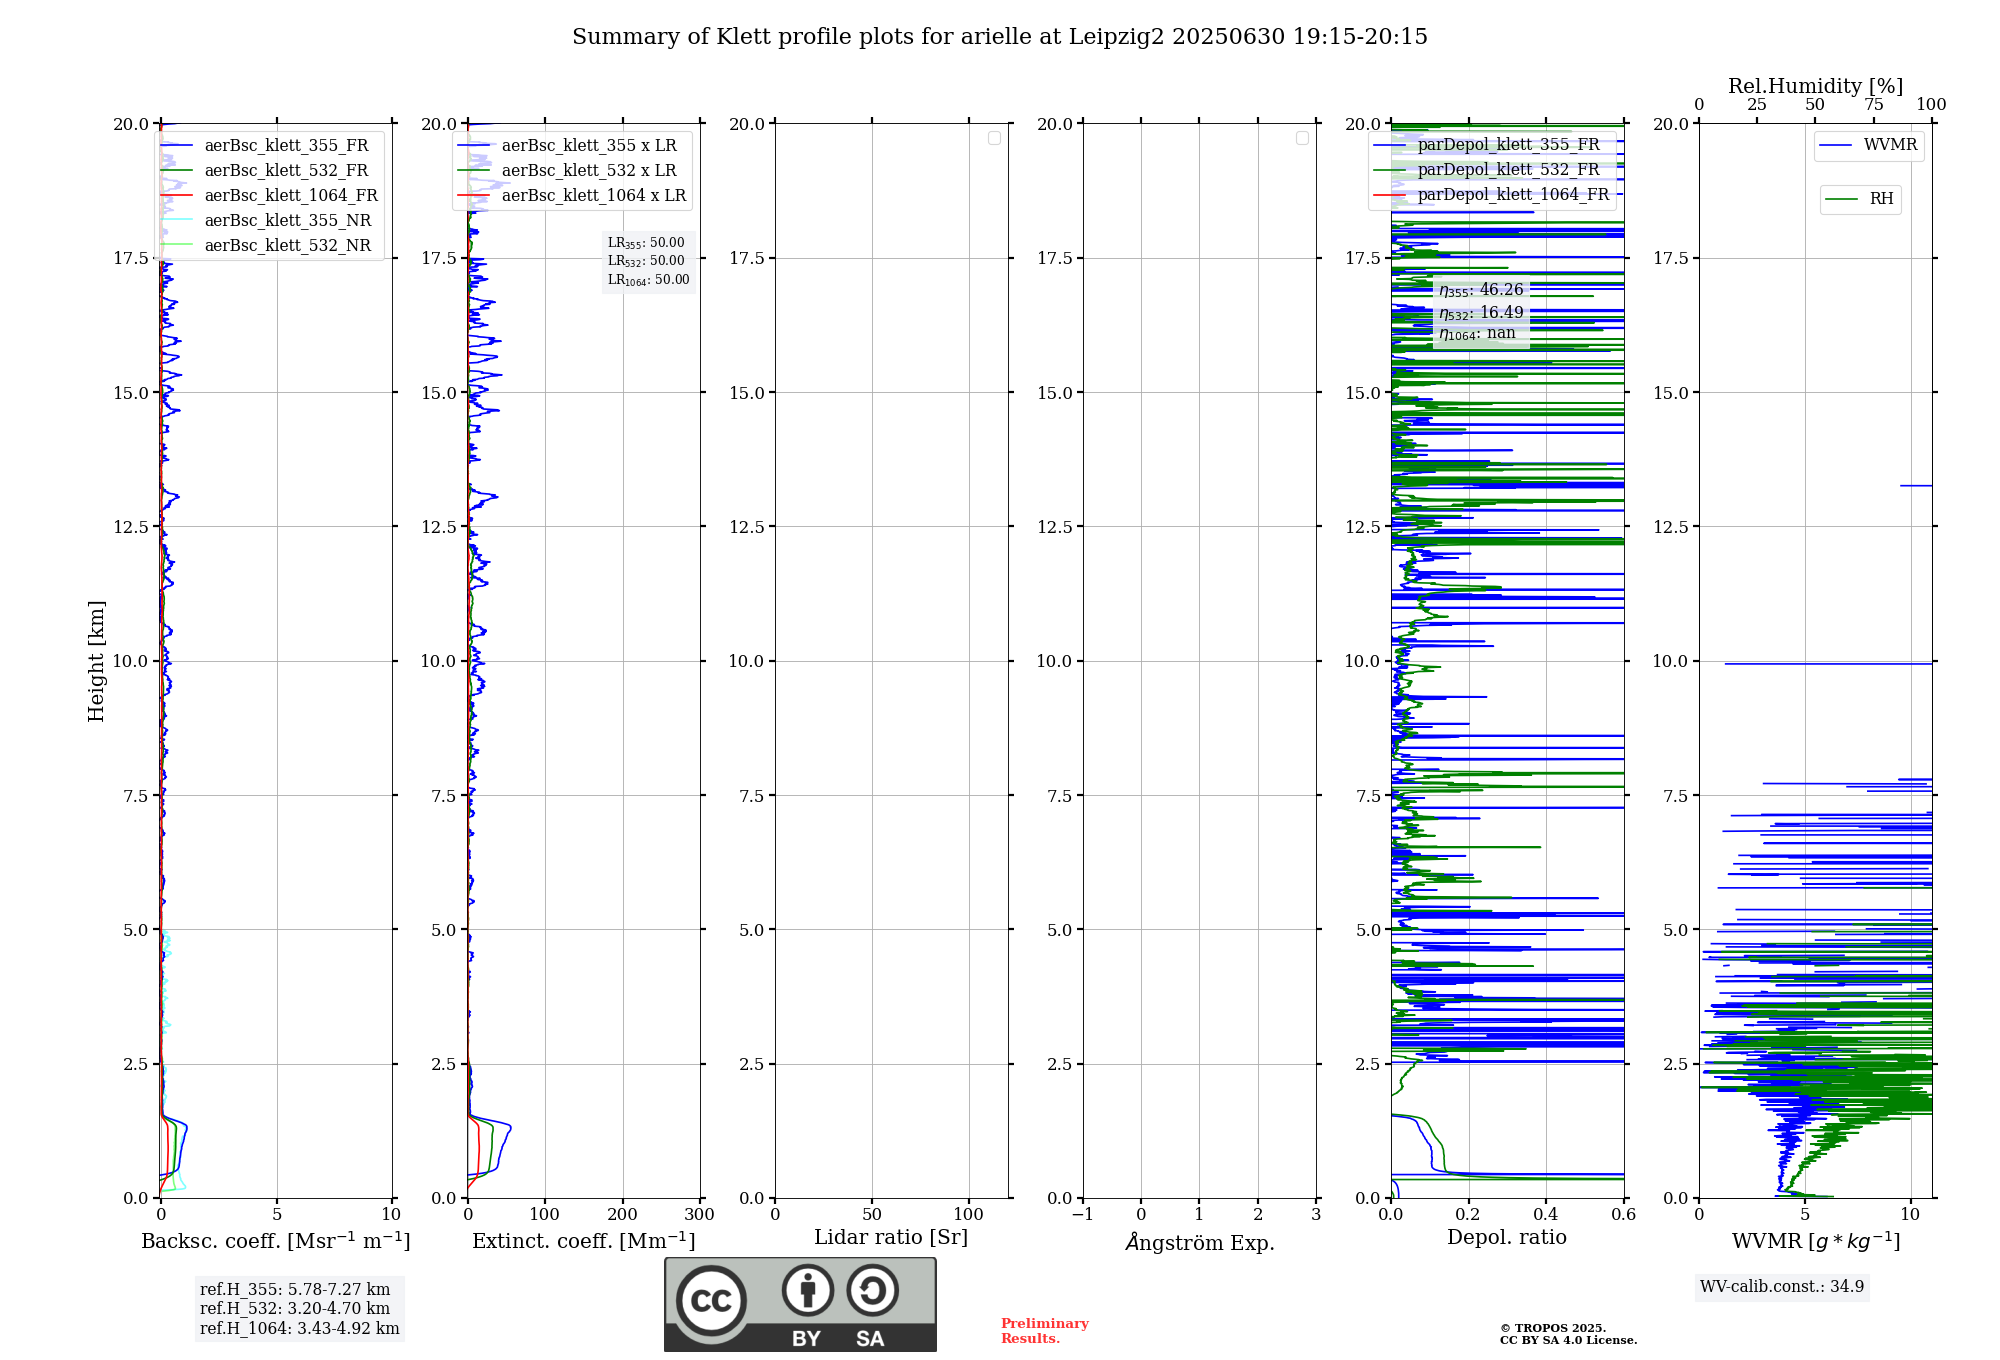Click the green line sample beside the RH legend label
Viewport: 2000px width, 1360px height.
coord(1842,200)
